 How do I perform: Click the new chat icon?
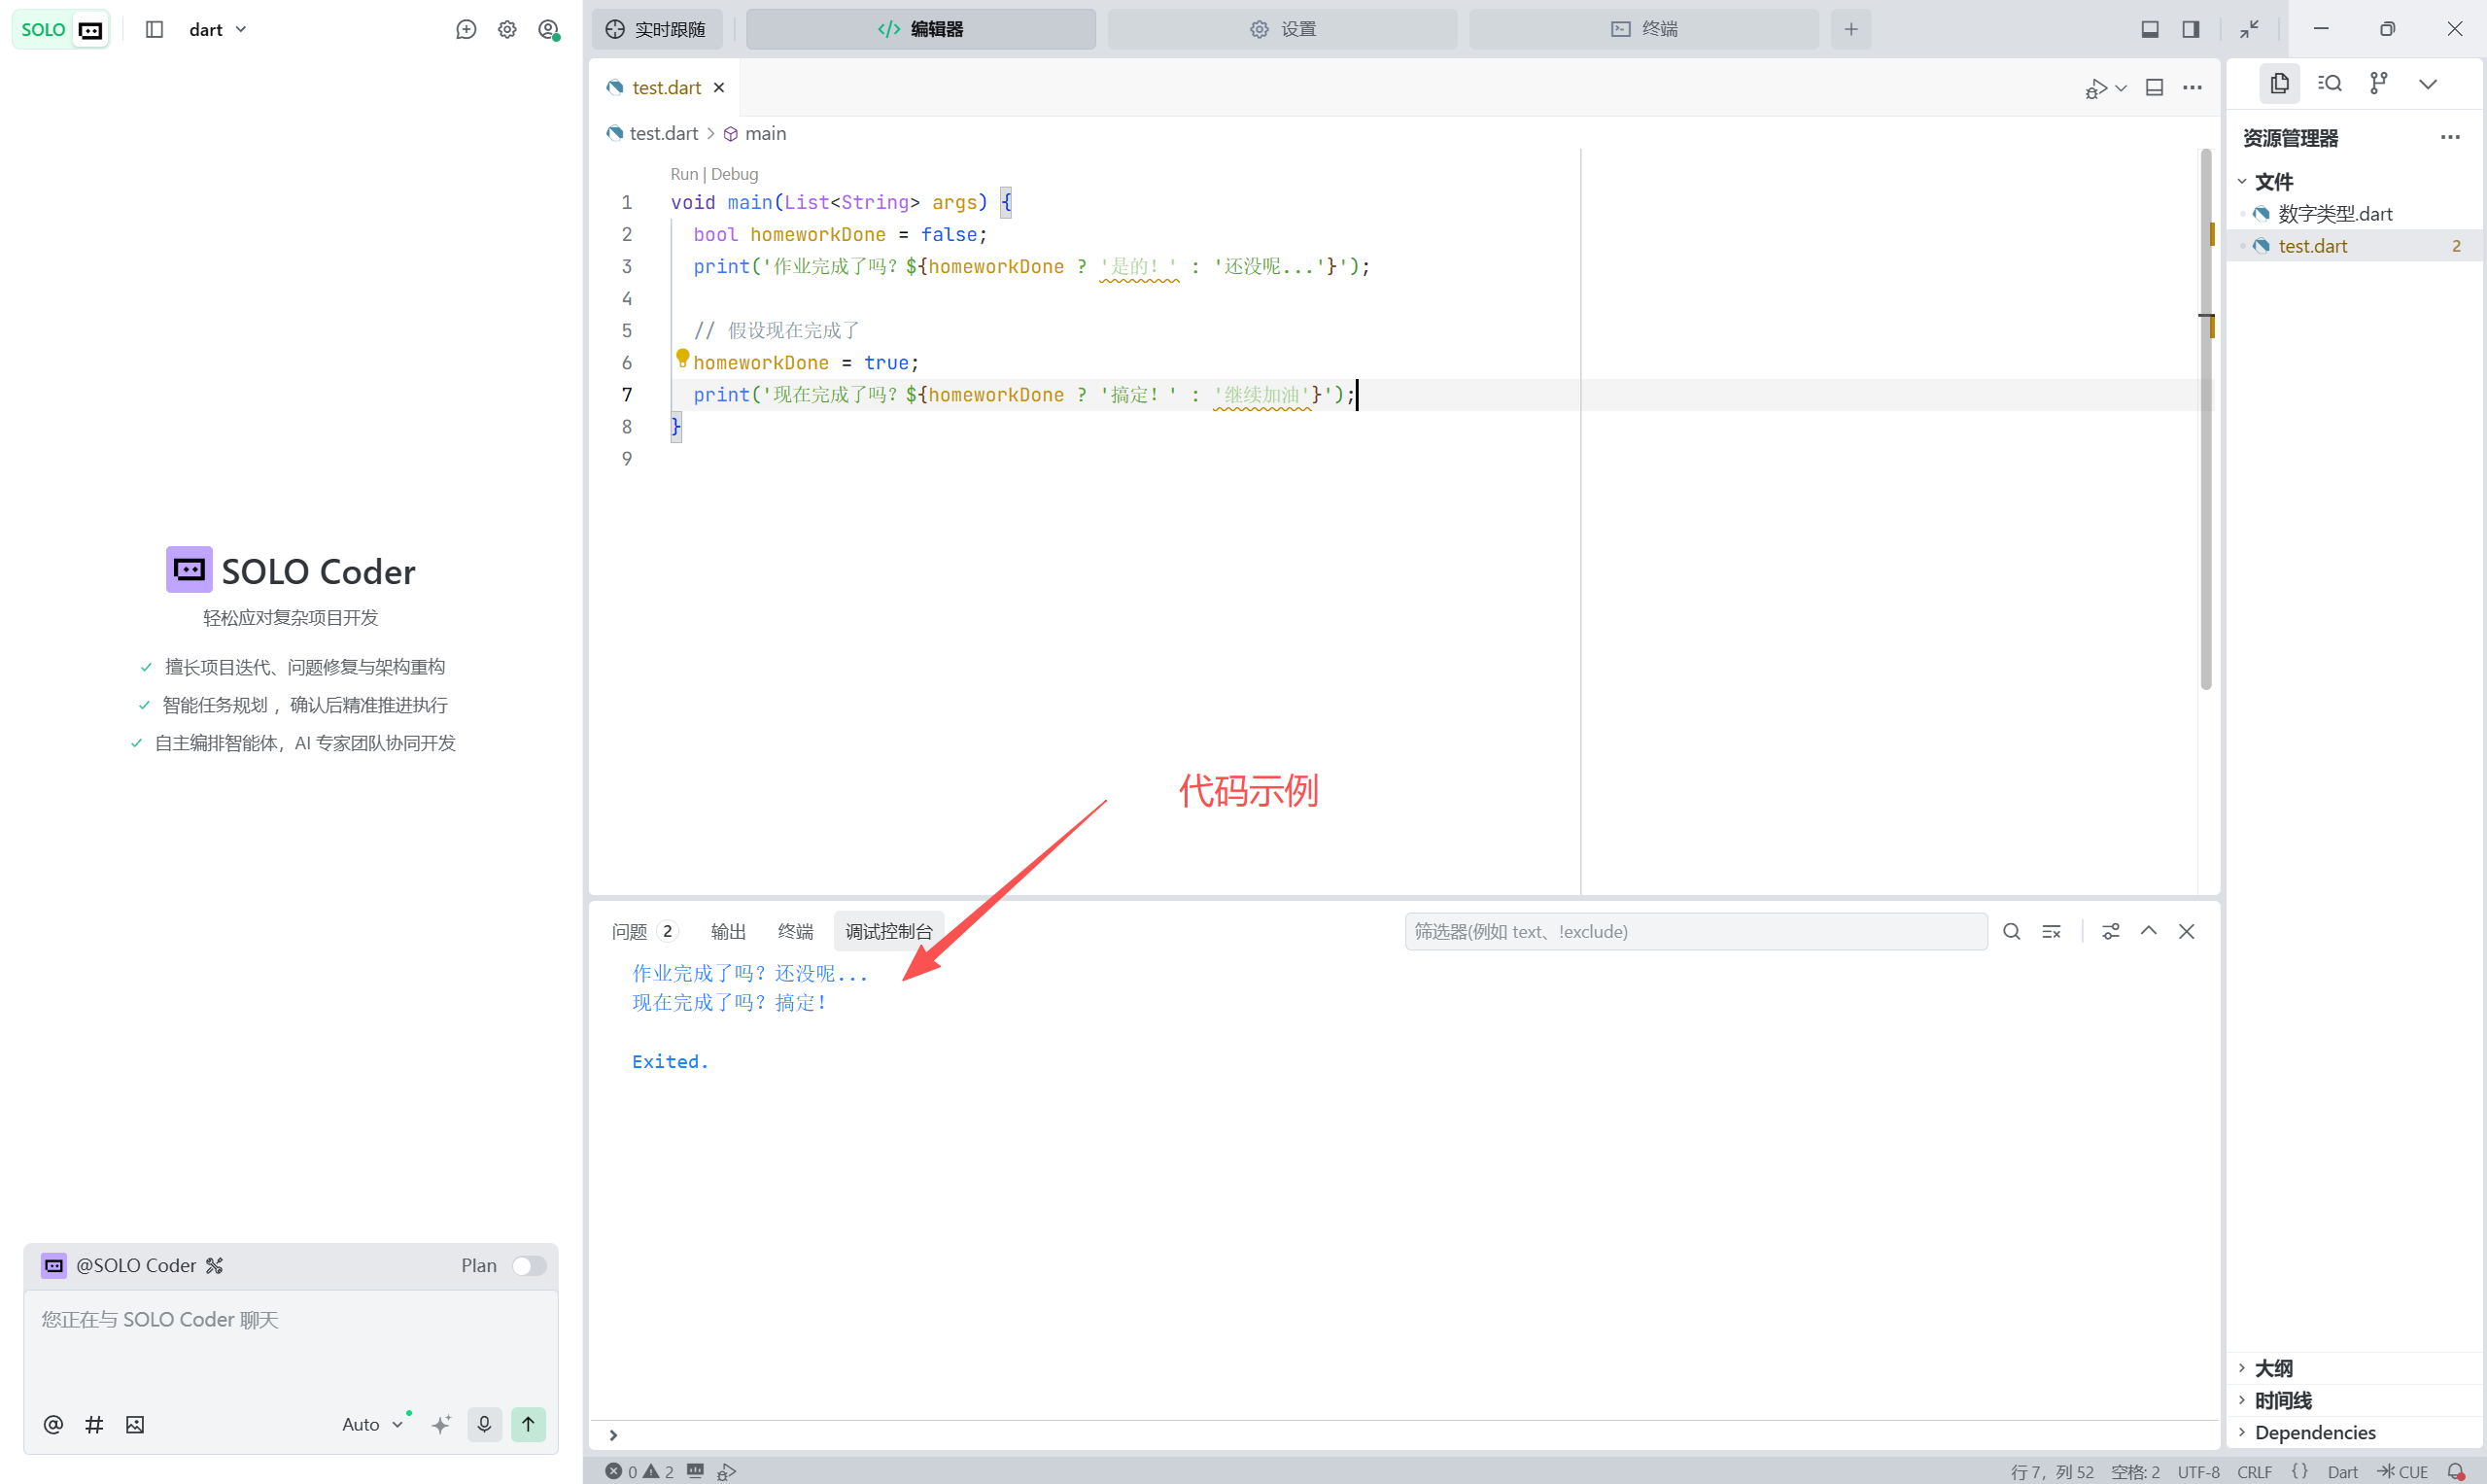pos(465,29)
